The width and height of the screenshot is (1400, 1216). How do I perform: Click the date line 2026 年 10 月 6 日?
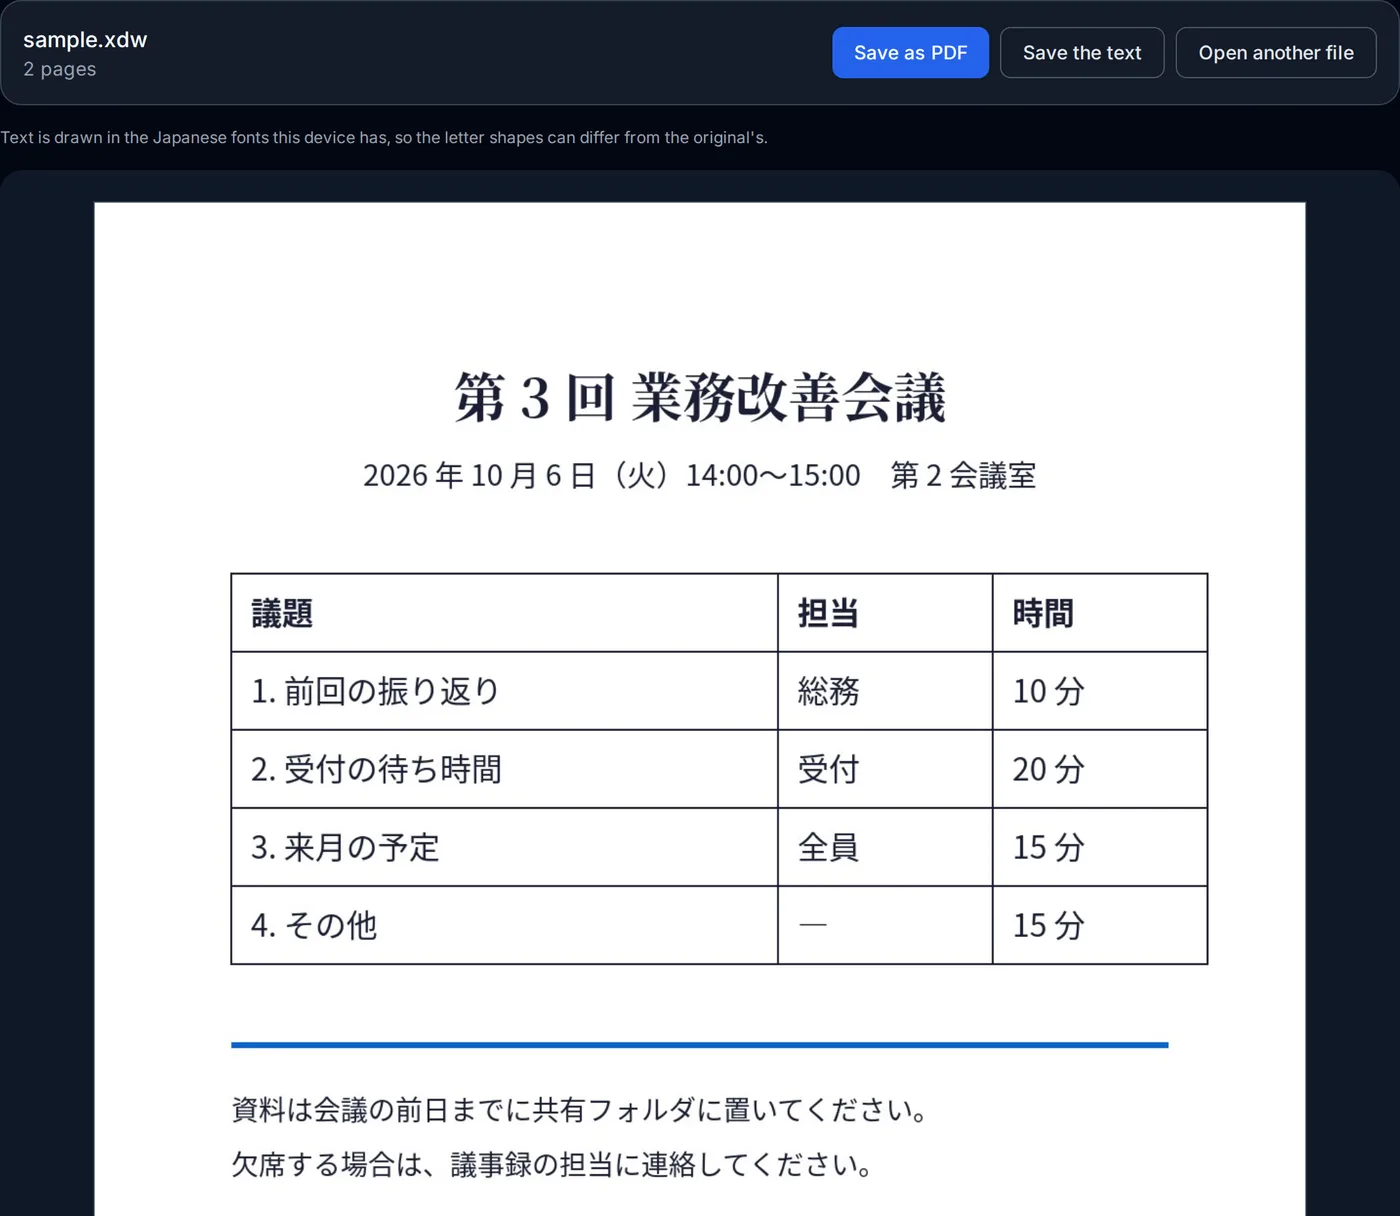pos(700,475)
